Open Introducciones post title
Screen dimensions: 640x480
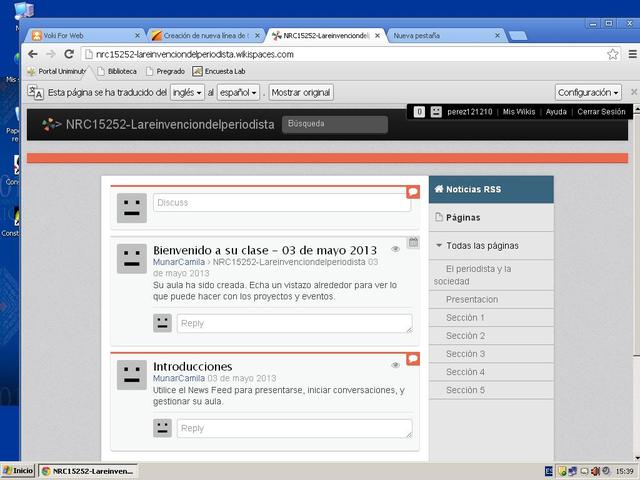pos(193,367)
